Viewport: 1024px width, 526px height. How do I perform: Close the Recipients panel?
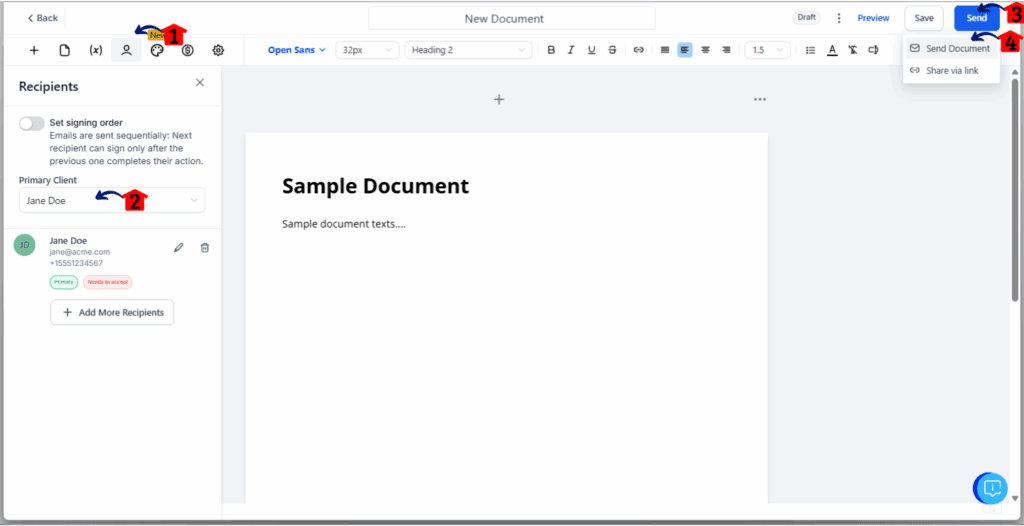[200, 82]
